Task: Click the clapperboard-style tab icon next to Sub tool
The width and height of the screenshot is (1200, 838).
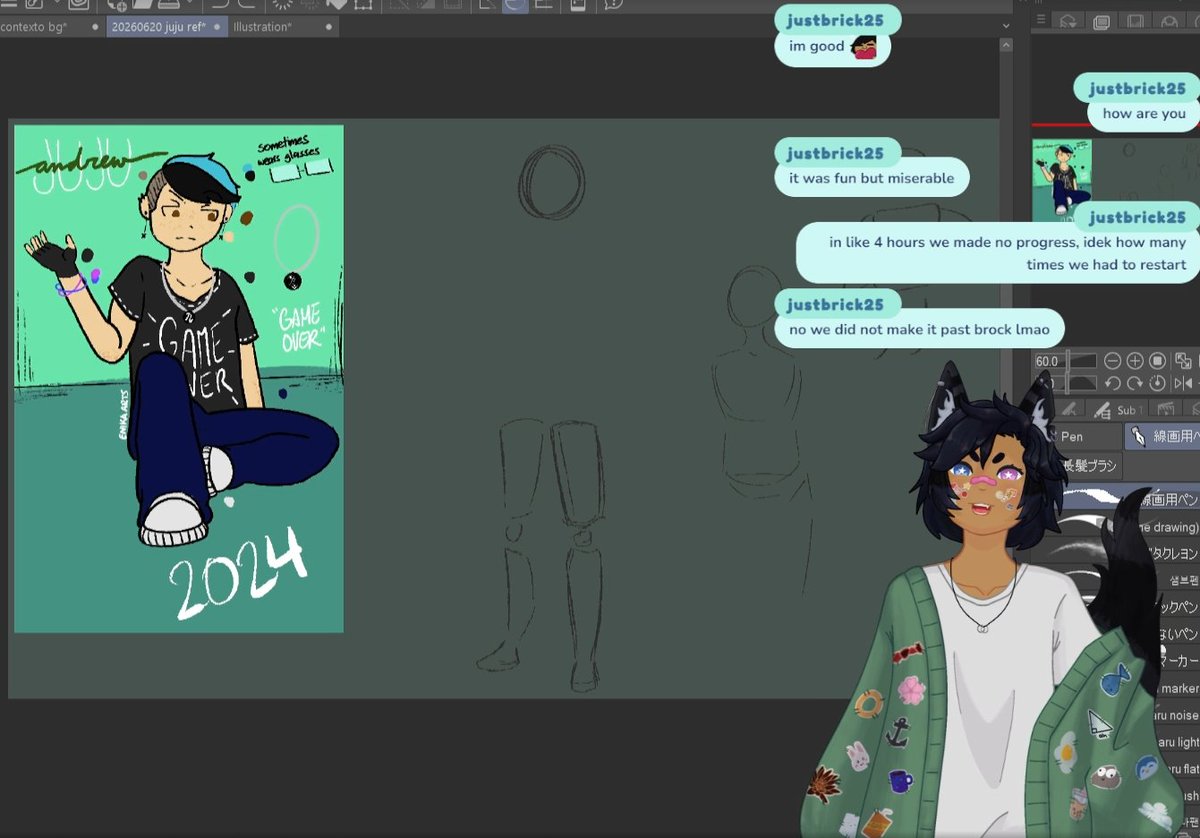Action: click(x=1165, y=408)
